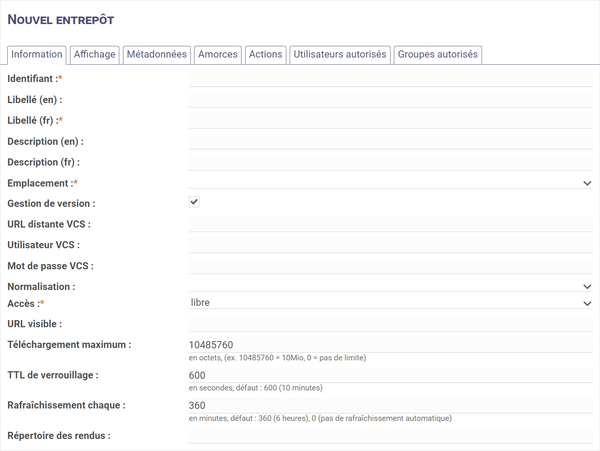Open the Affichage tab
600x451 pixels.
pyautogui.click(x=95, y=55)
